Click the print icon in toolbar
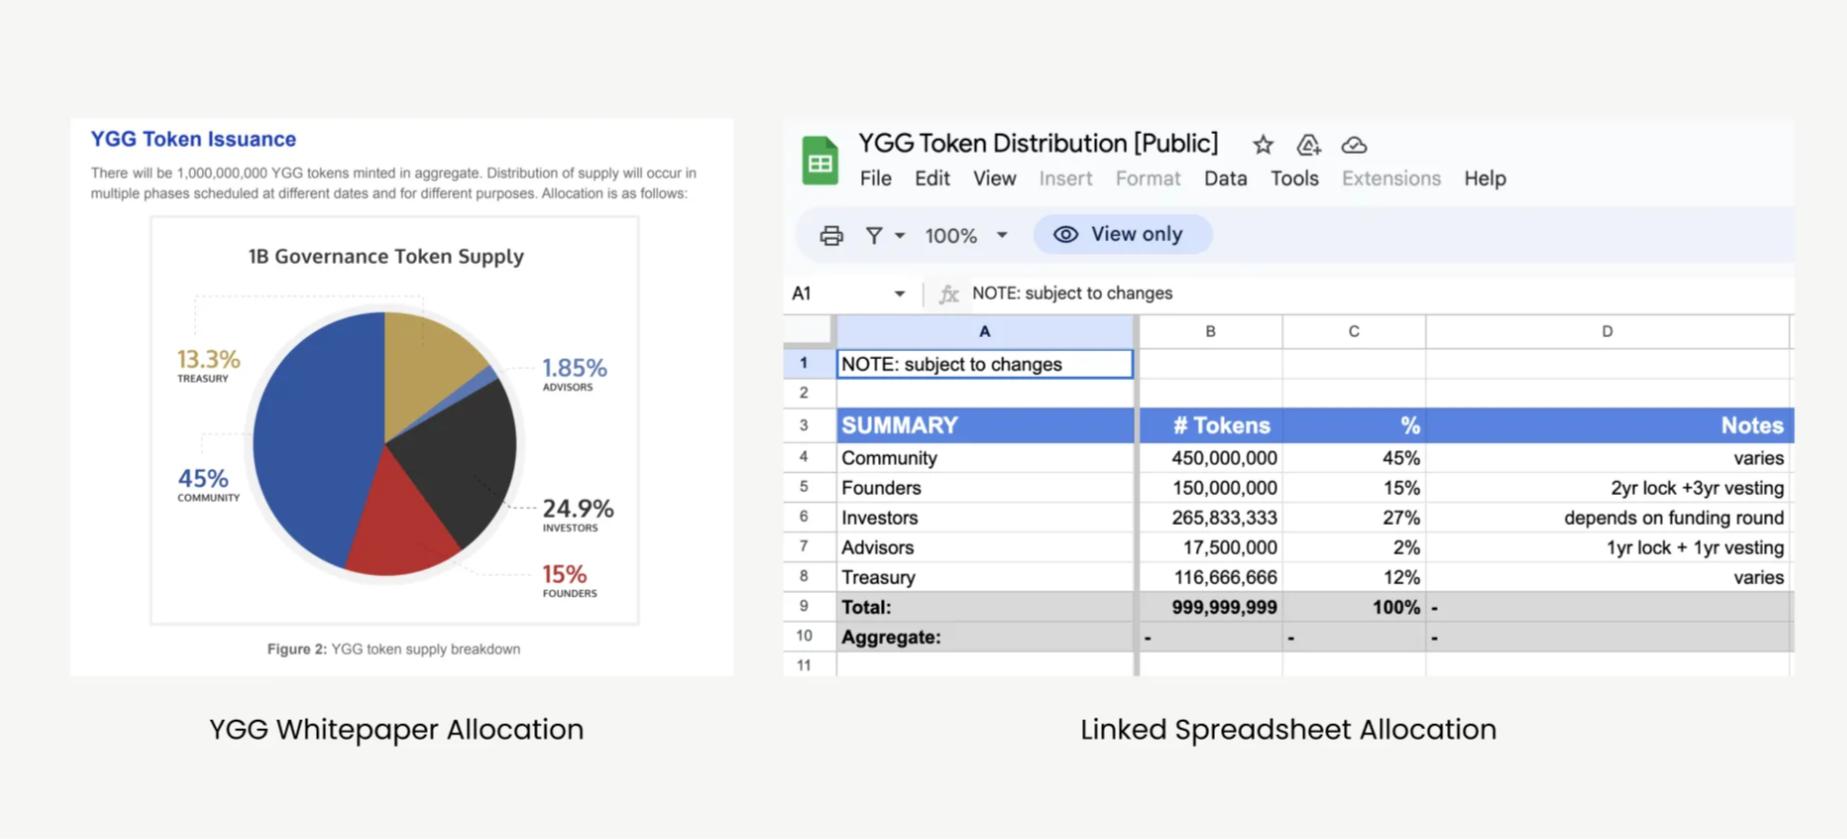The height and width of the screenshot is (839, 1847). tap(831, 235)
